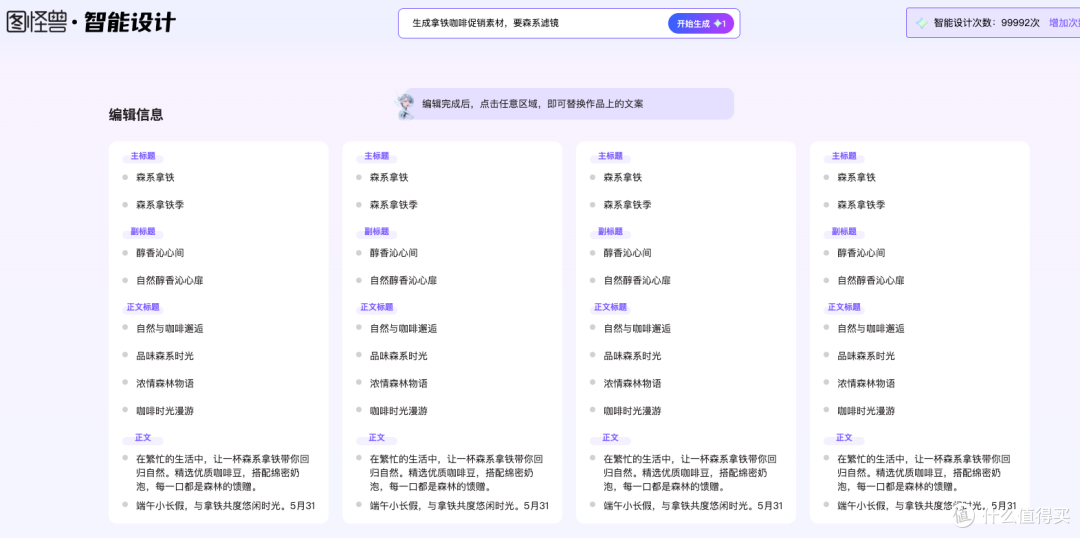Pick 醇香沁心间 in the third card
Viewport: 1080px width, 538px height.
[x=627, y=253]
